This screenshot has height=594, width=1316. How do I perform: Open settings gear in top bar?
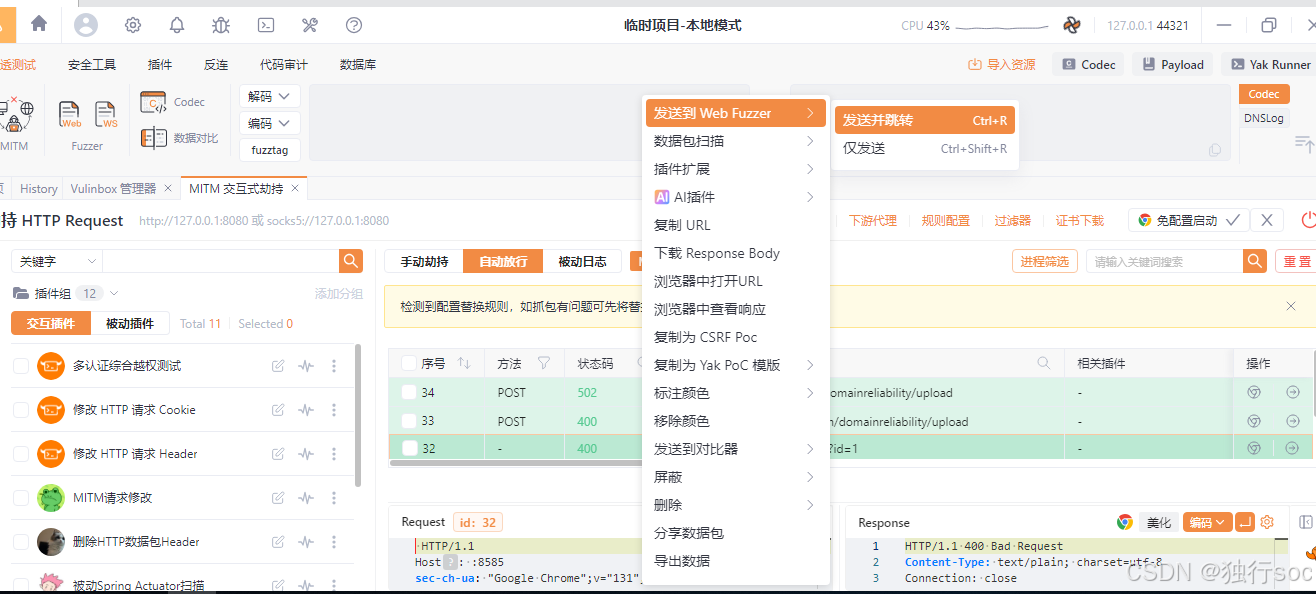(133, 25)
